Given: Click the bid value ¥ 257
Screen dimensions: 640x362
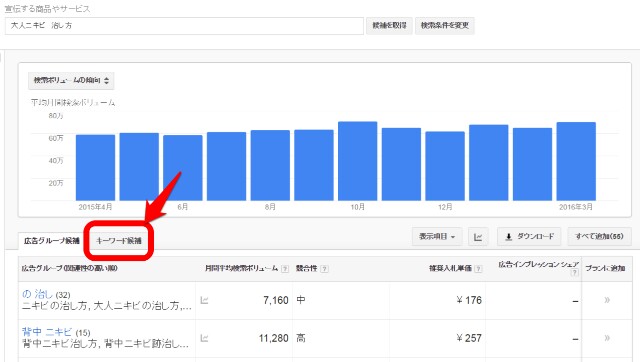Looking at the screenshot, I should [x=469, y=338].
